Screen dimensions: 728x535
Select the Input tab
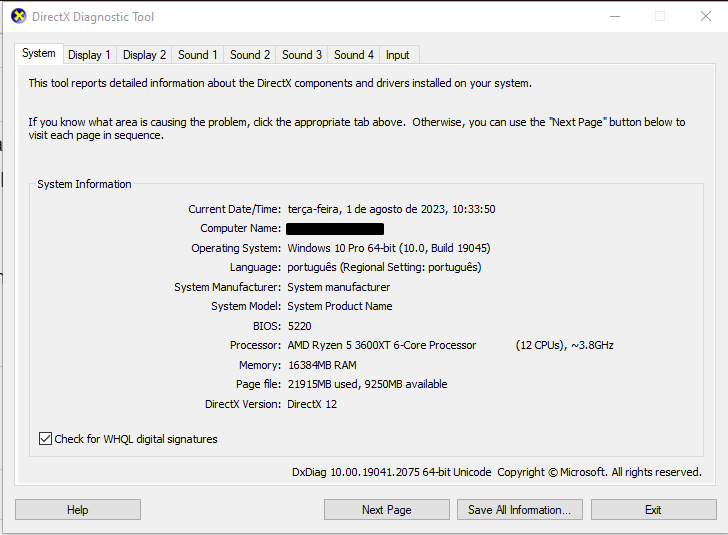397,55
